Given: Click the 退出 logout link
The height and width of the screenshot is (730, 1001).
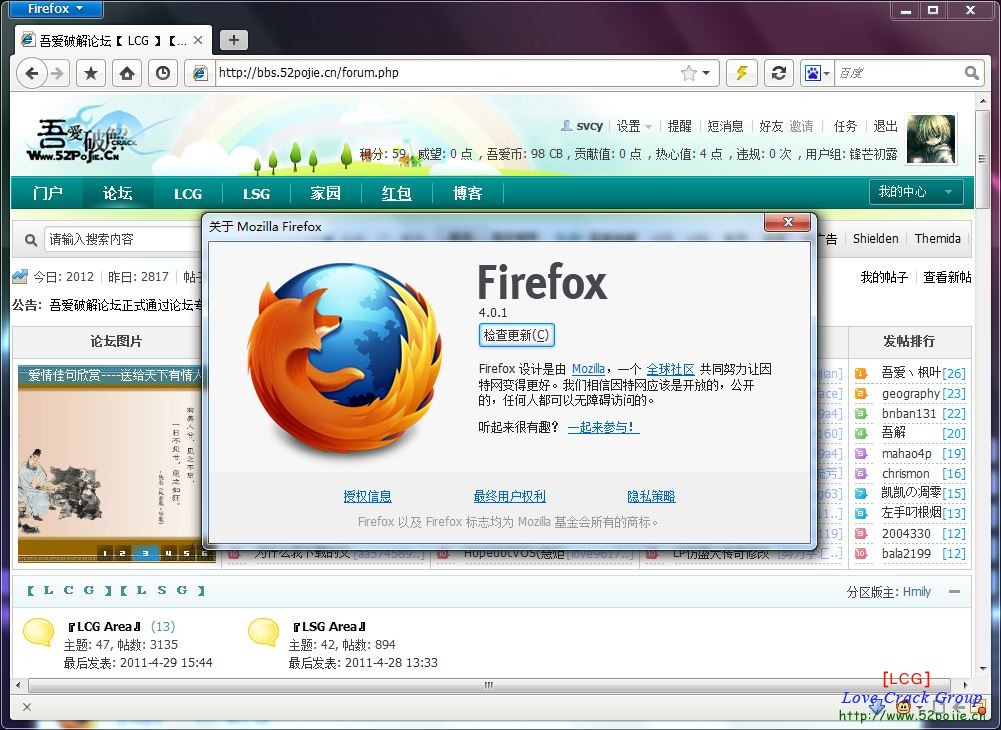Looking at the screenshot, I should point(885,126).
